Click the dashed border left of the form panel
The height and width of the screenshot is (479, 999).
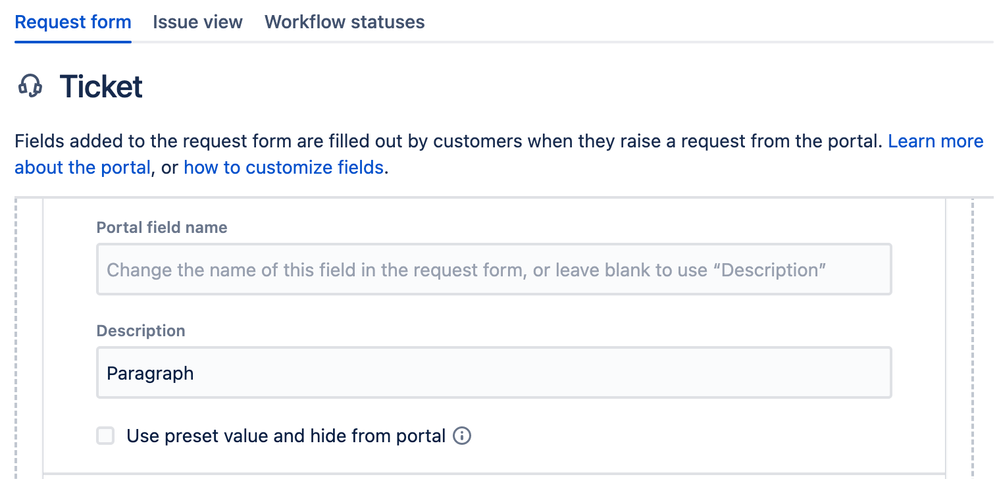tap(18, 340)
